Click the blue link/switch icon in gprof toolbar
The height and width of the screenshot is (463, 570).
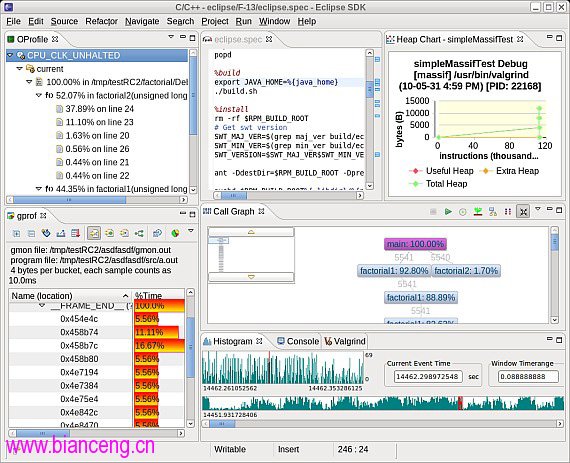click(x=157, y=233)
